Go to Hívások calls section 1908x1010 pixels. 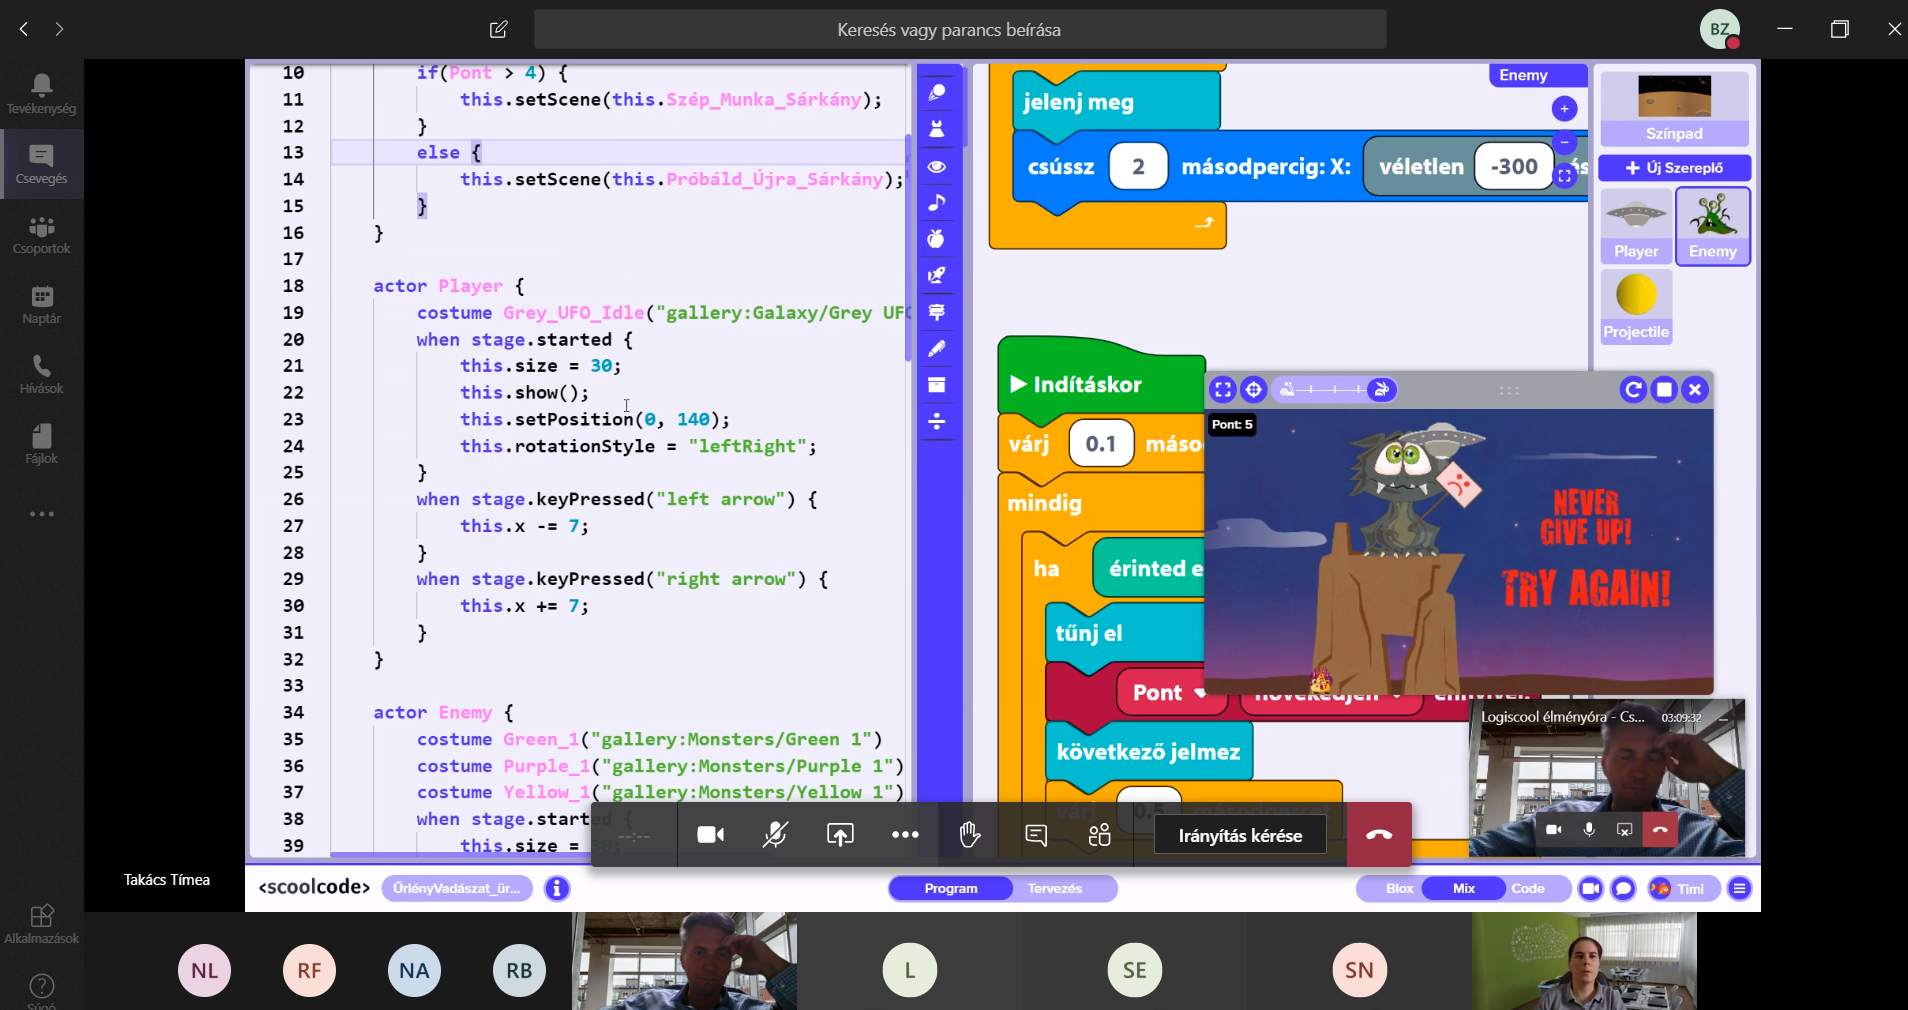41,374
